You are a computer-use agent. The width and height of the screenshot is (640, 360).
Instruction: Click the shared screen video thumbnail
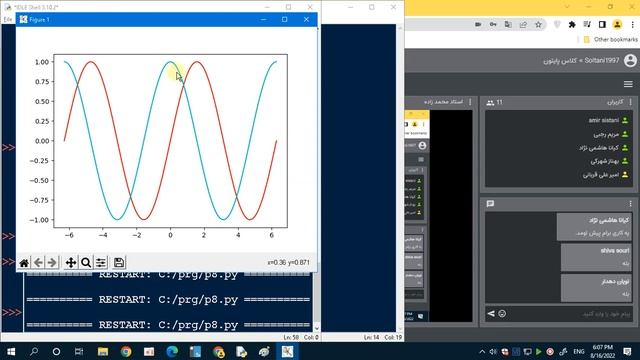click(438, 216)
